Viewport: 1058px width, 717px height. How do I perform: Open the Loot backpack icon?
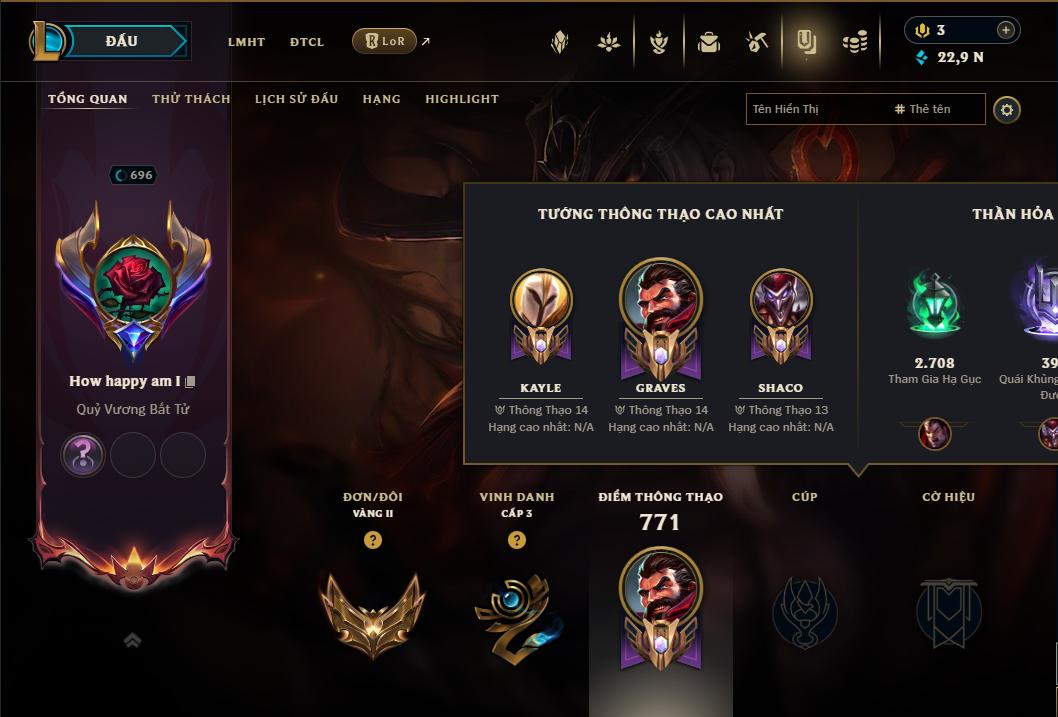pyautogui.click(x=708, y=42)
